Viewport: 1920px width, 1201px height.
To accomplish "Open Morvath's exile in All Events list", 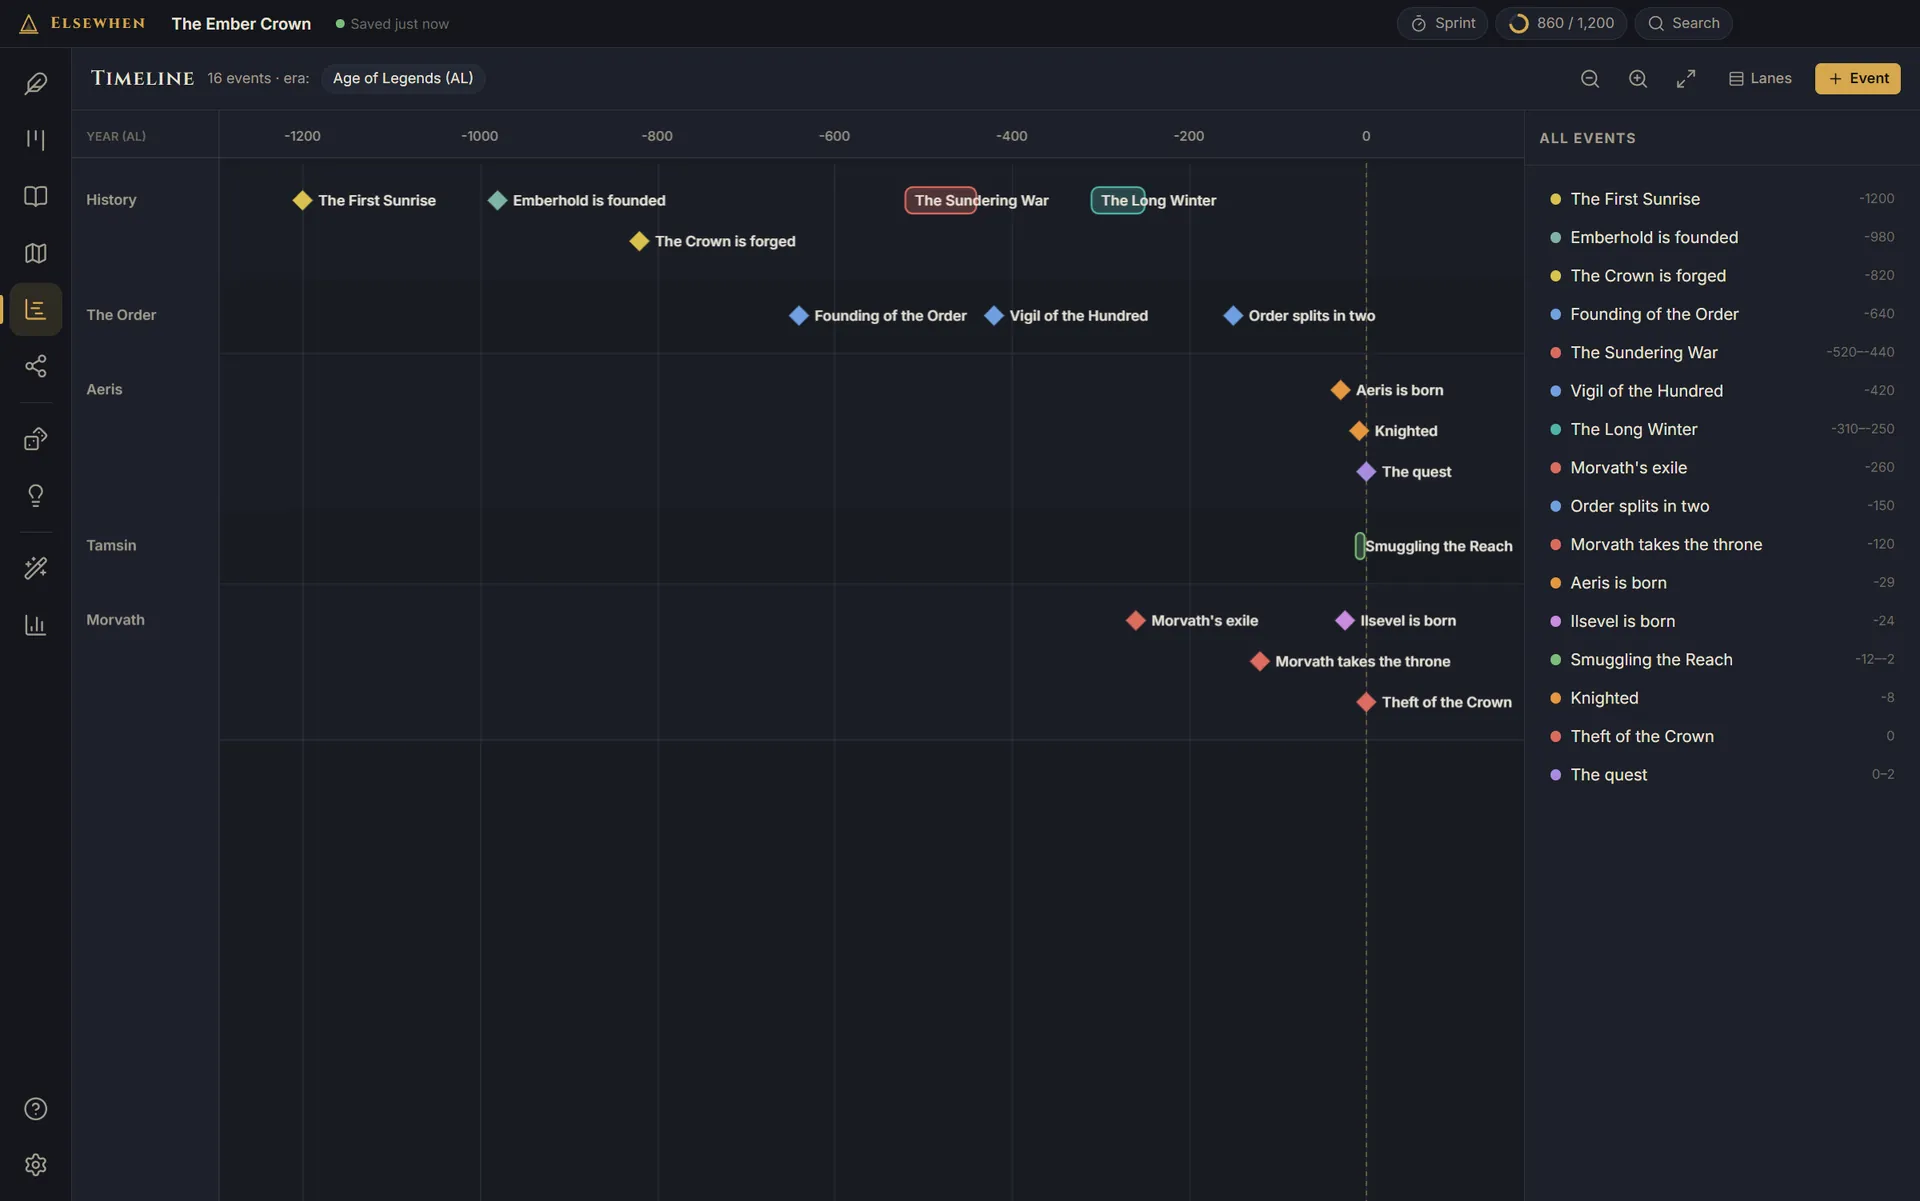I will tap(1721, 468).
